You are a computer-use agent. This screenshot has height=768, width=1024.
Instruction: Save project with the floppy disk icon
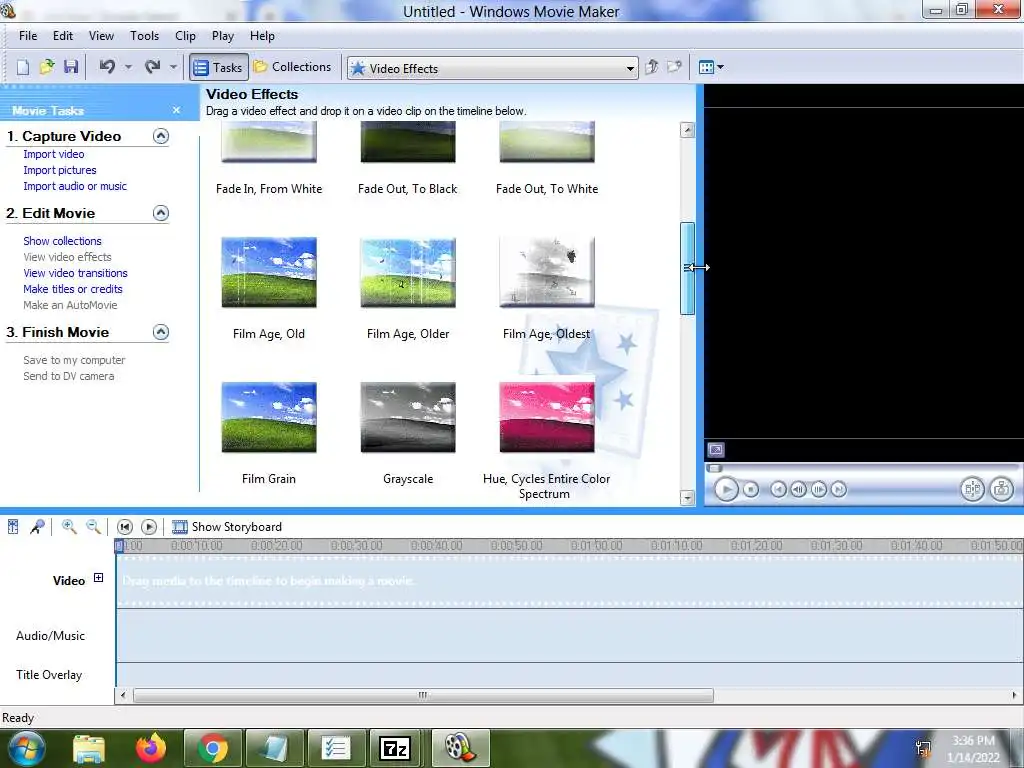click(x=71, y=67)
